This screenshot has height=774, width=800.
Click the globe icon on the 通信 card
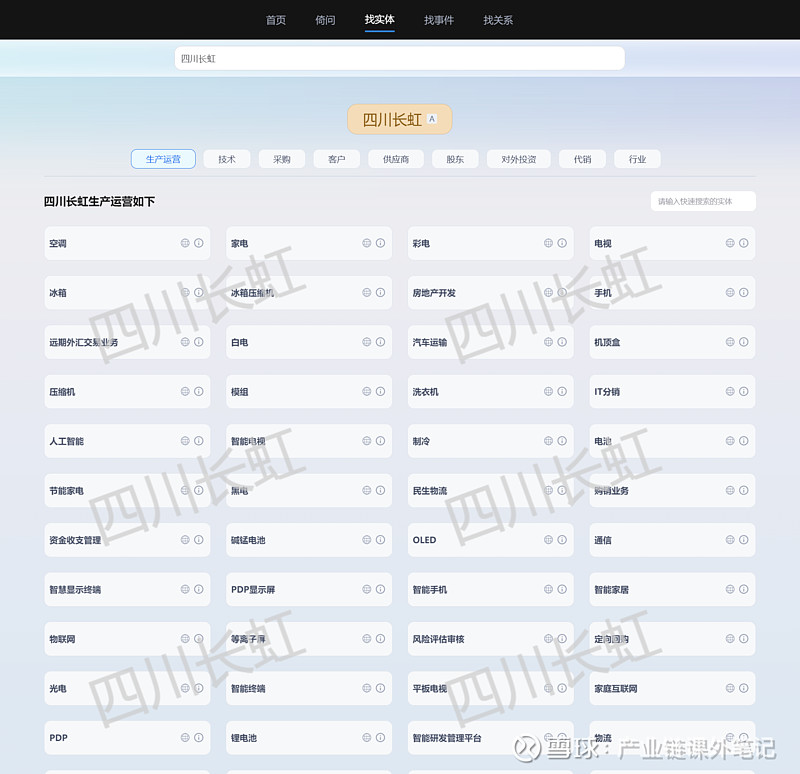pyautogui.click(x=730, y=540)
